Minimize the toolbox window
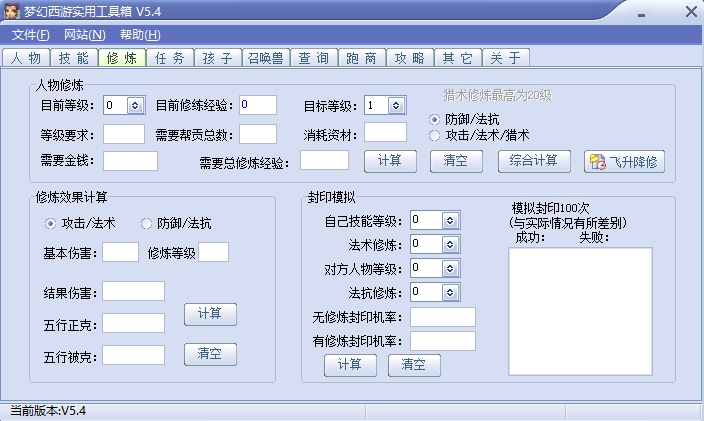The width and height of the screenshot is (704, 421). [x=641, y=15]
